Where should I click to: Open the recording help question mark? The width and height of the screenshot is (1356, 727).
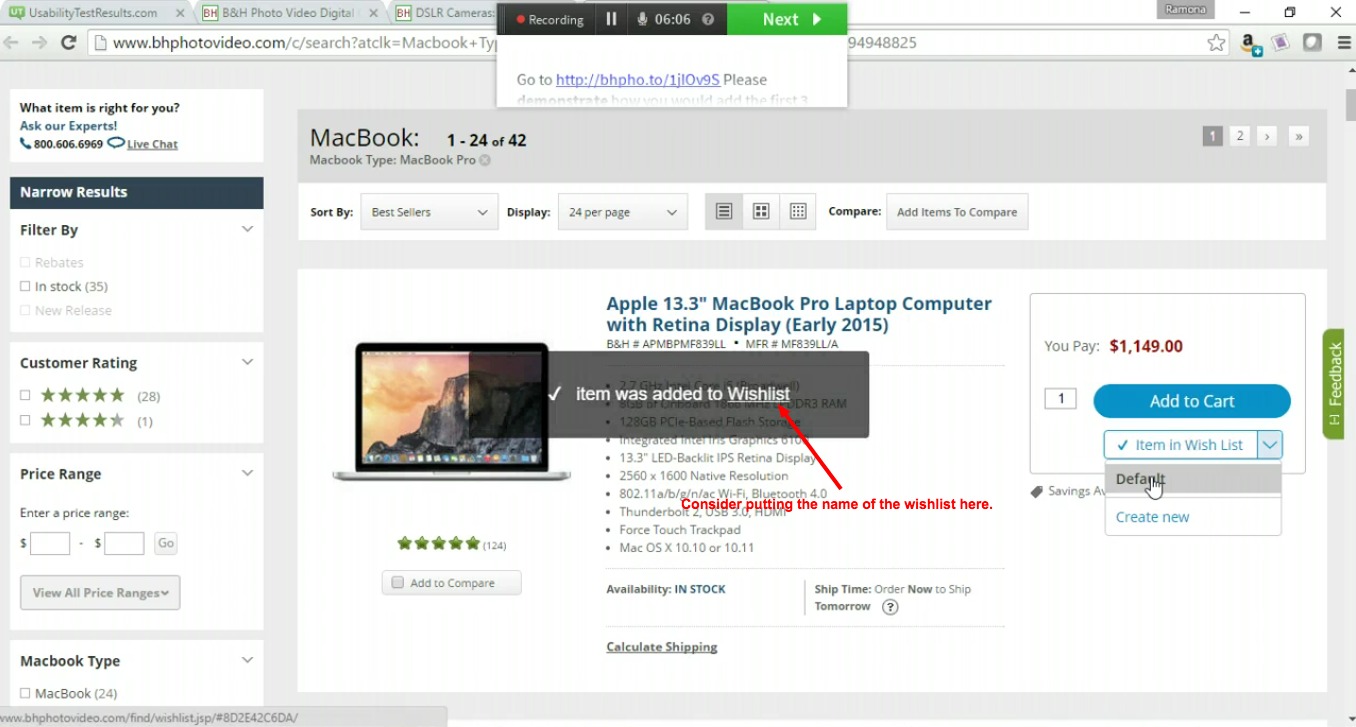(x=708, y=19)
